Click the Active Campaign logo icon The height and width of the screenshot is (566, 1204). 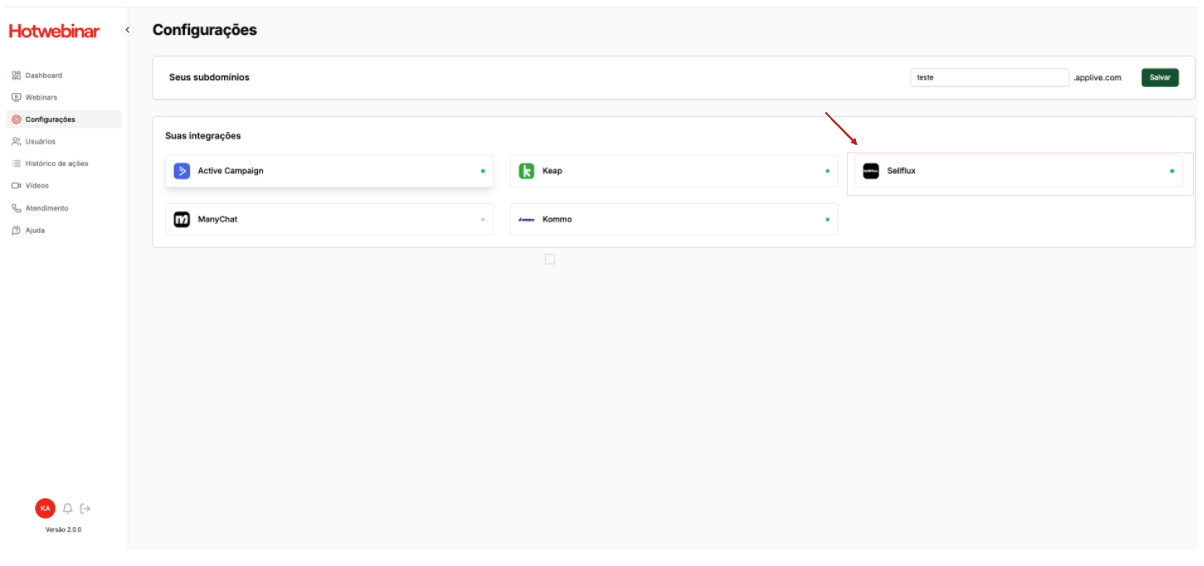(181, 171)
